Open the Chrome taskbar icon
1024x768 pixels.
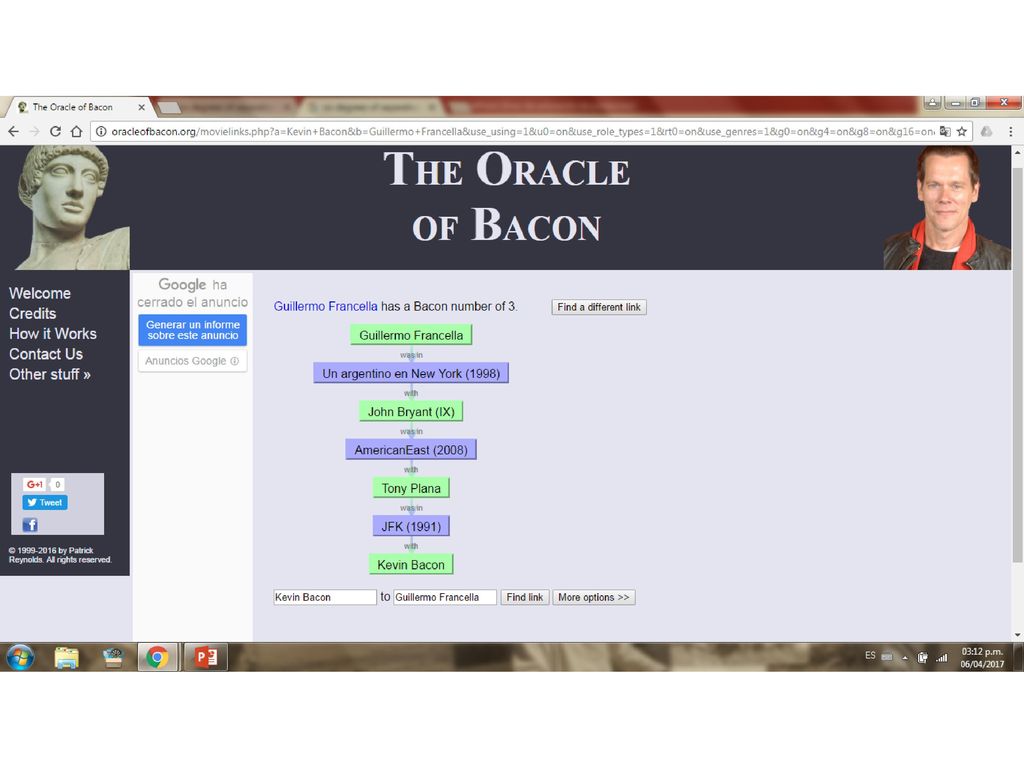pos(157,657)
